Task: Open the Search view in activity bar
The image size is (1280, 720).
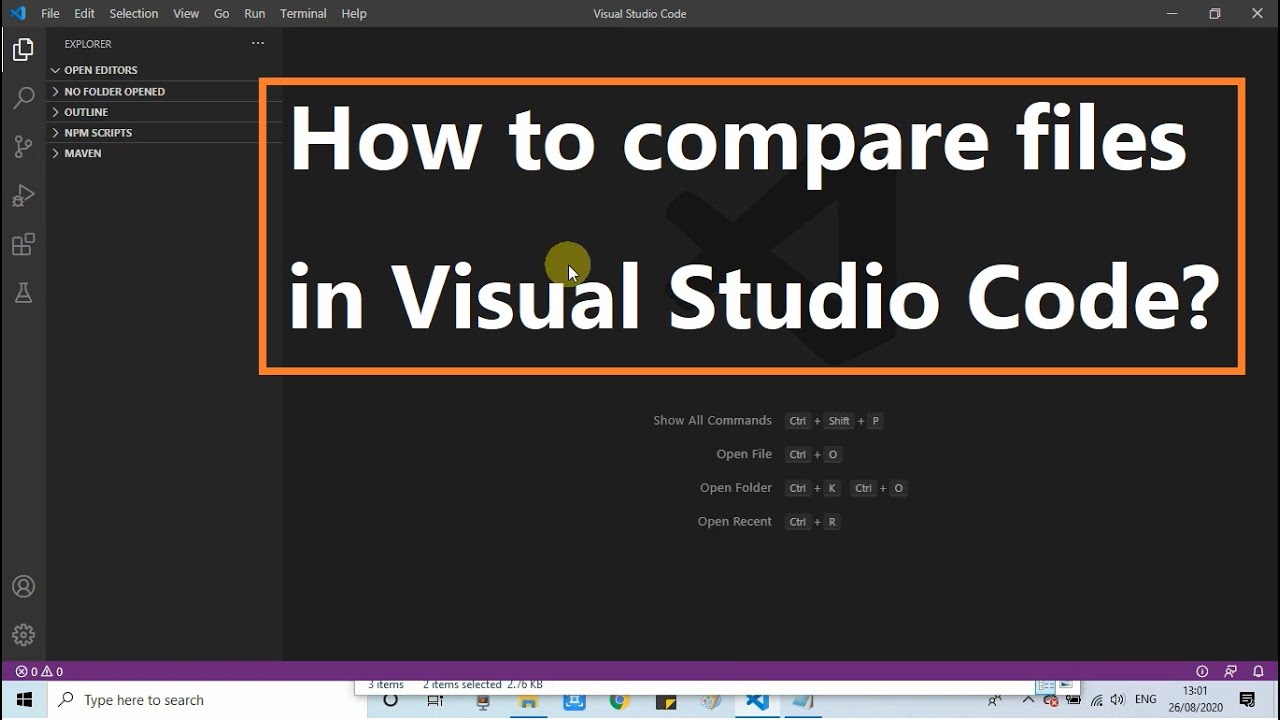Action: [23, 98]
